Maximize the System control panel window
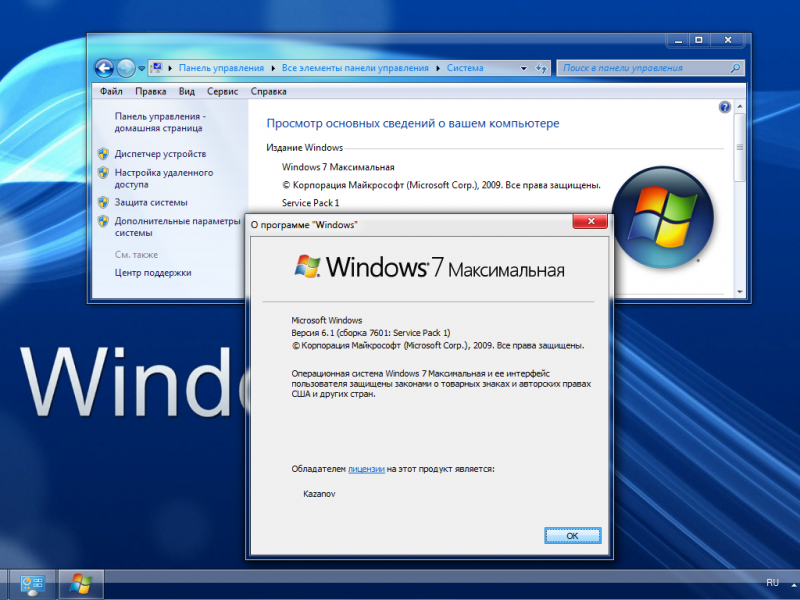The image size is (800, 600). [699, 40]
